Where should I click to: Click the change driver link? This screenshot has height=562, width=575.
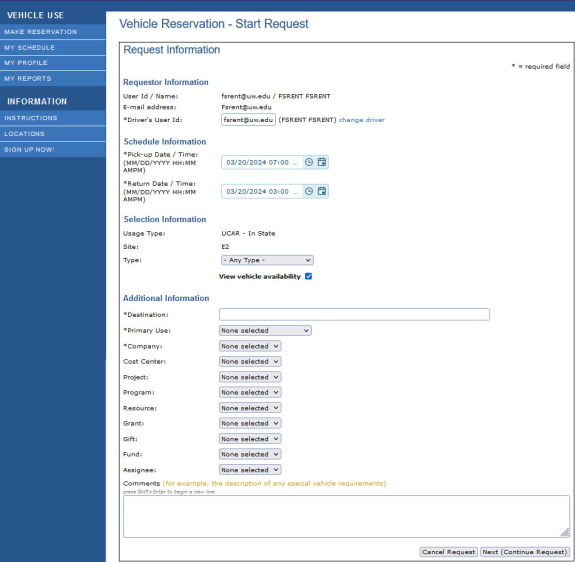pos(362,120)
